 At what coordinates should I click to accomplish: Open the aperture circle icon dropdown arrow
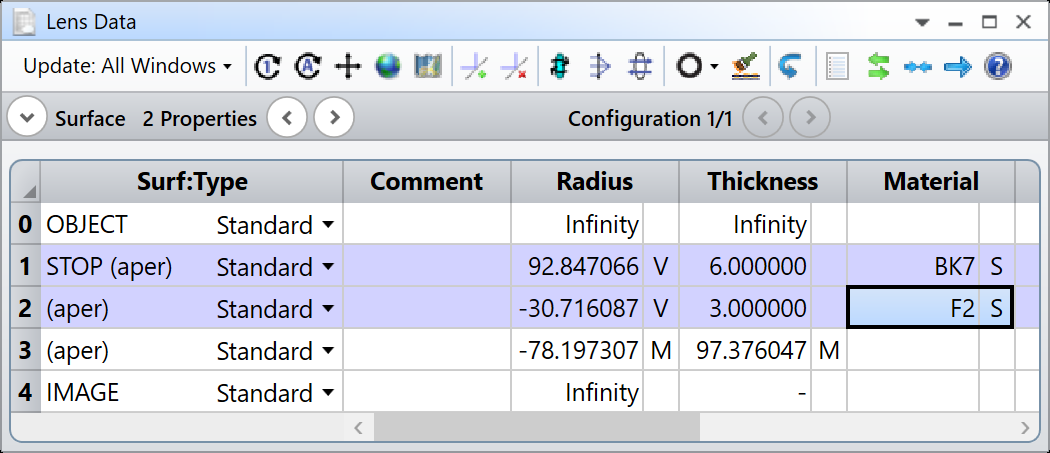[x=714, y=67]
